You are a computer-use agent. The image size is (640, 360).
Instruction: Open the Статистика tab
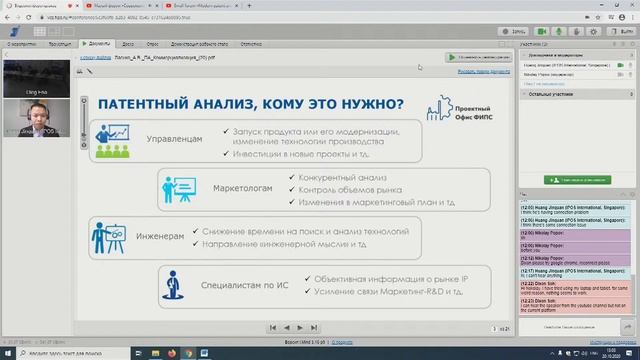pos(251,44)
